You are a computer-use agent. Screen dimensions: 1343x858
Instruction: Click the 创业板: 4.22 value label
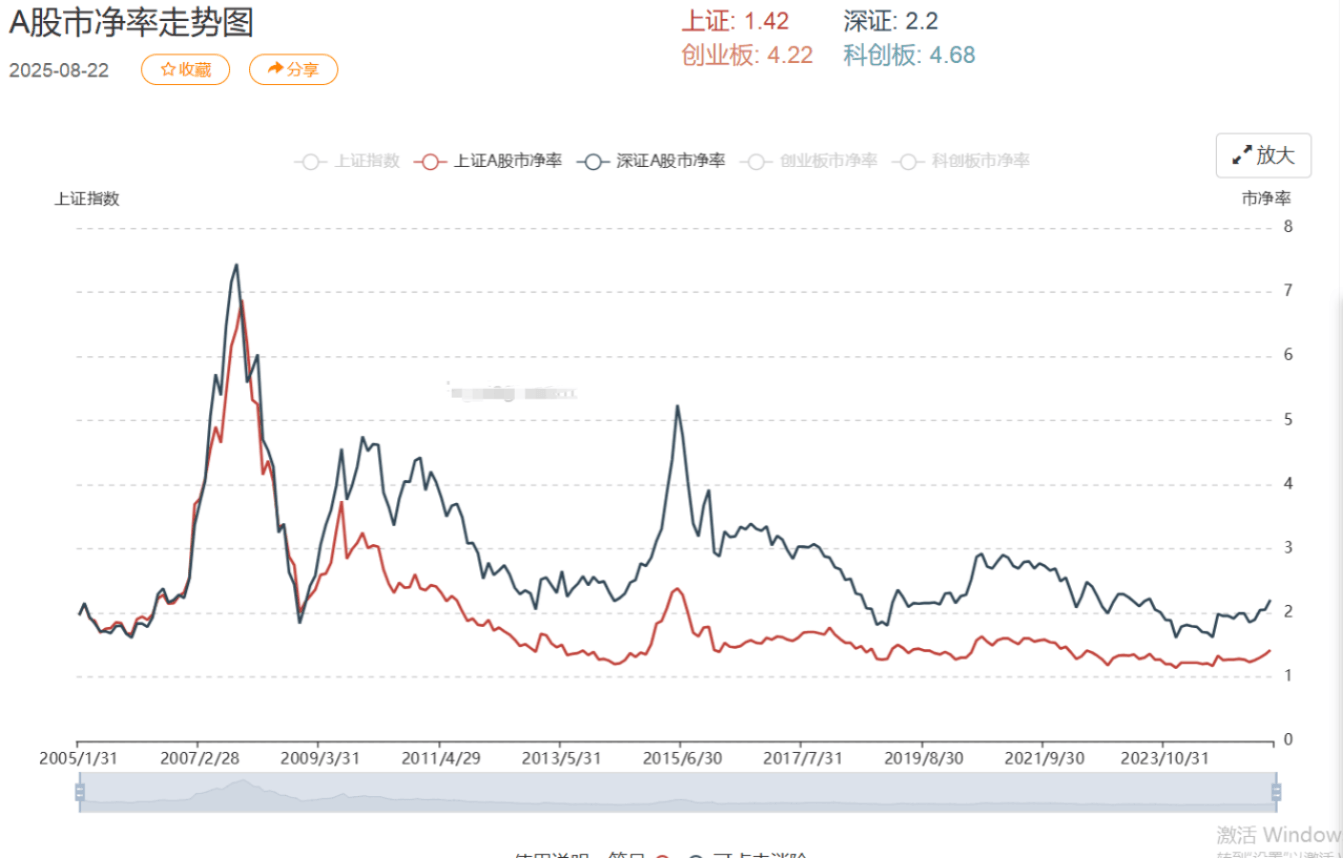pyautogui.click(x=746, y=55)
